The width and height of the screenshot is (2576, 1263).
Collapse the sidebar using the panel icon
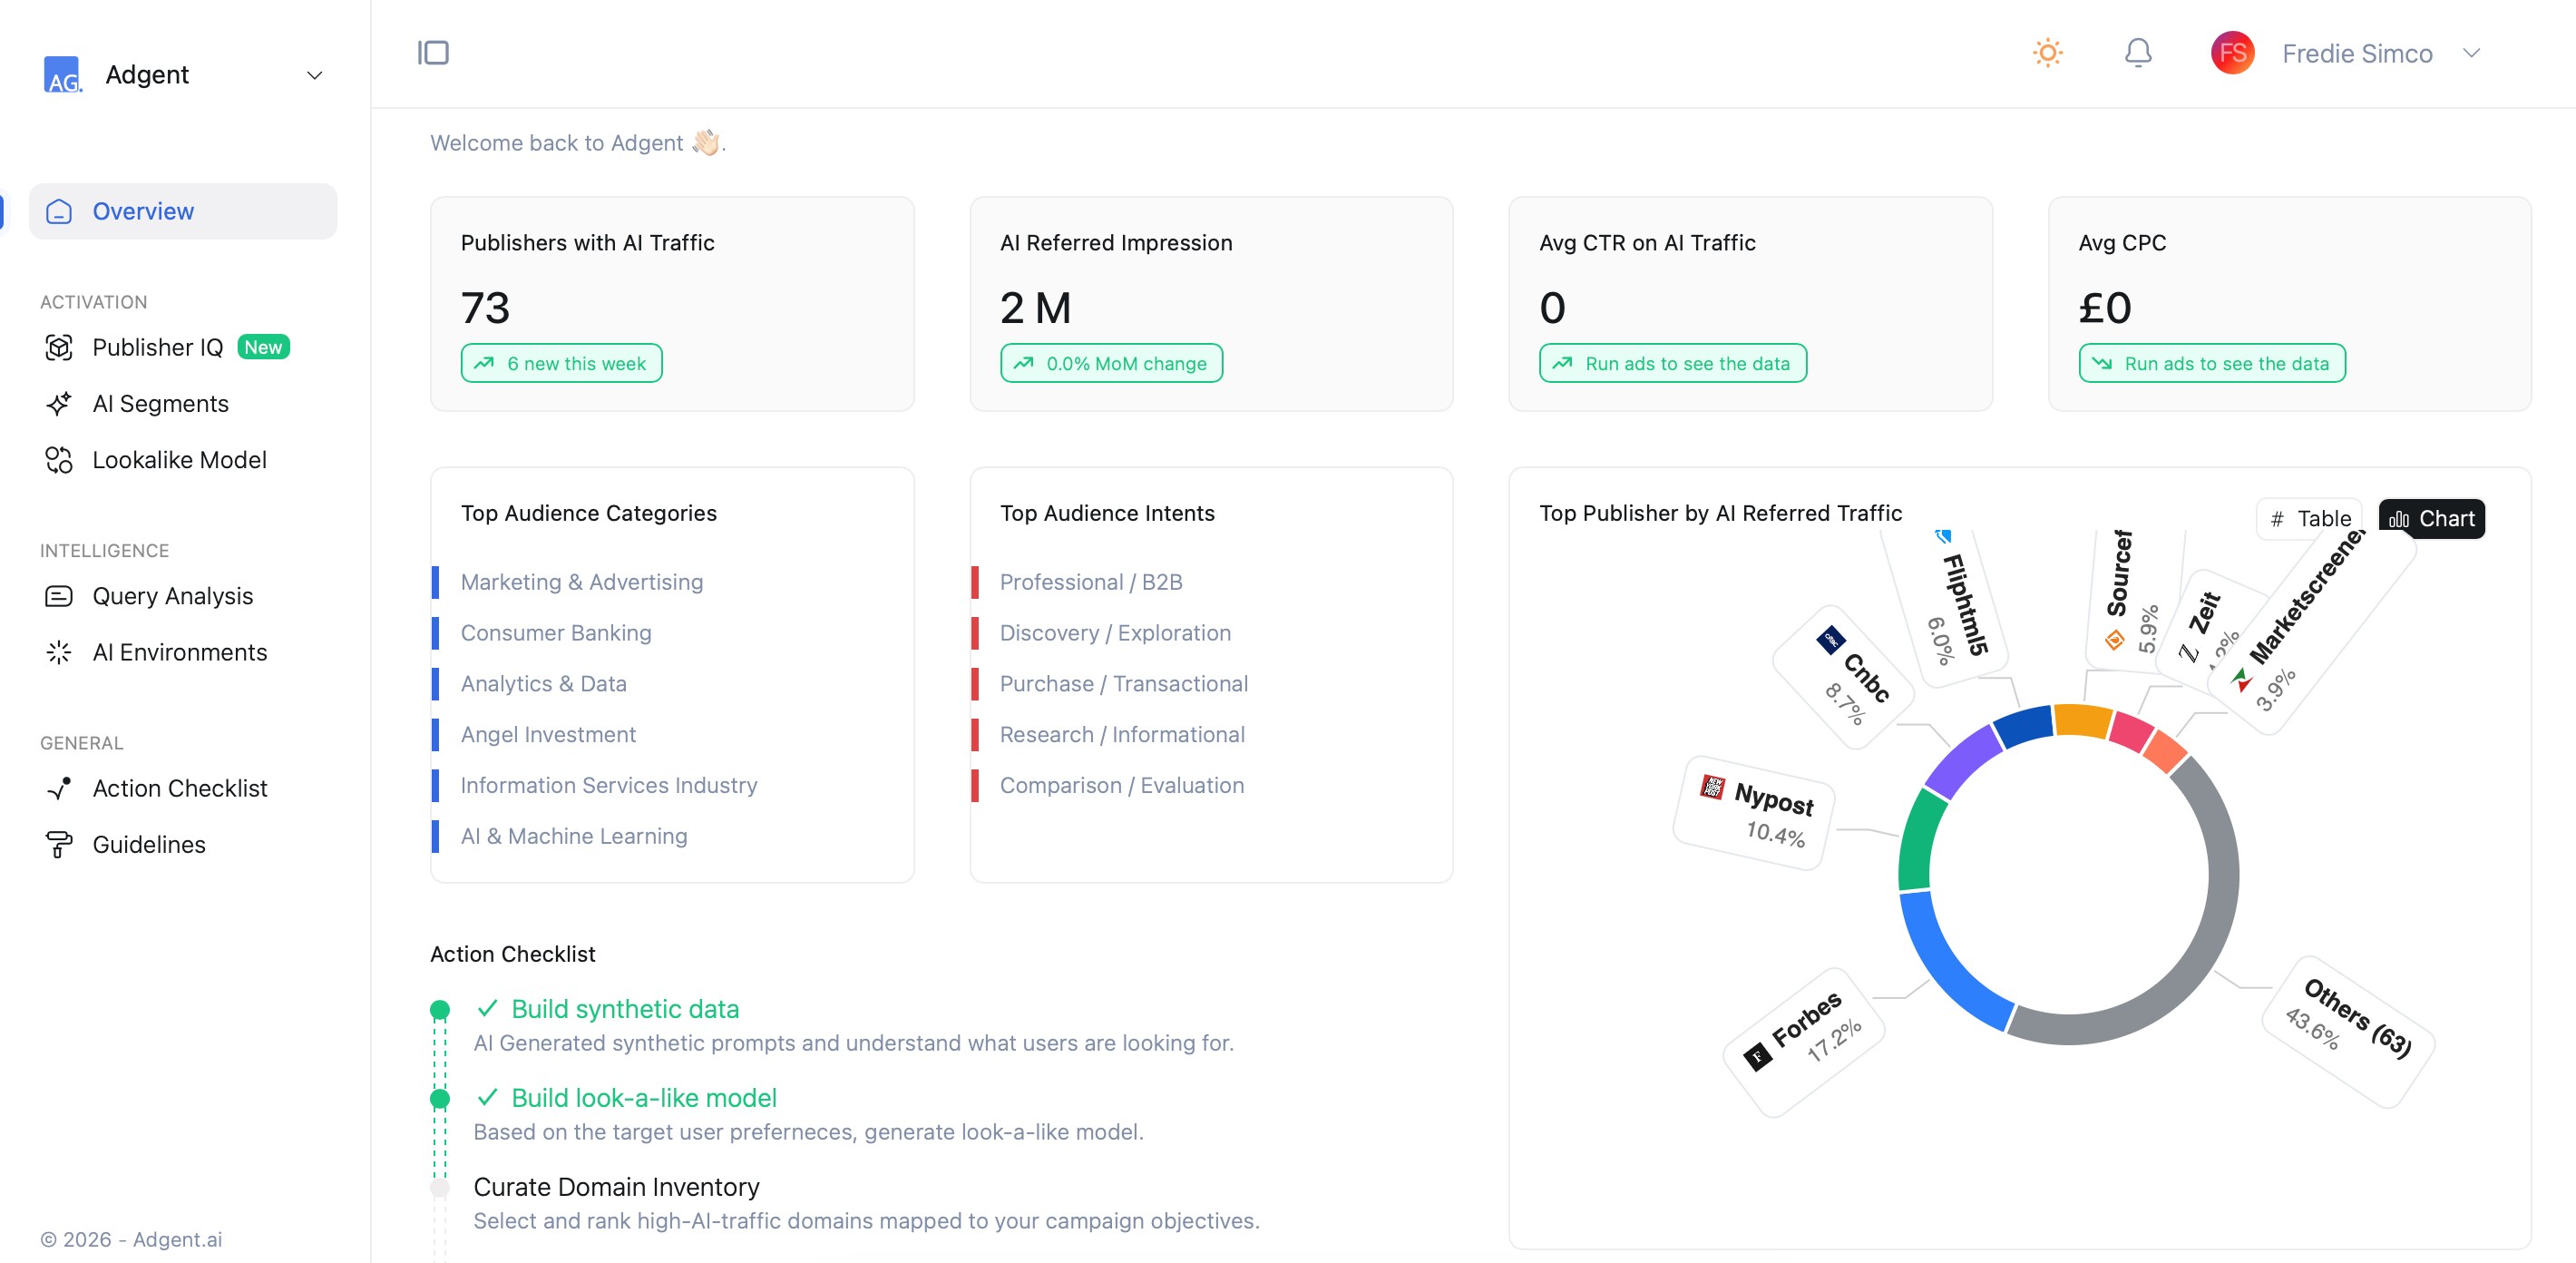point(433,52)
